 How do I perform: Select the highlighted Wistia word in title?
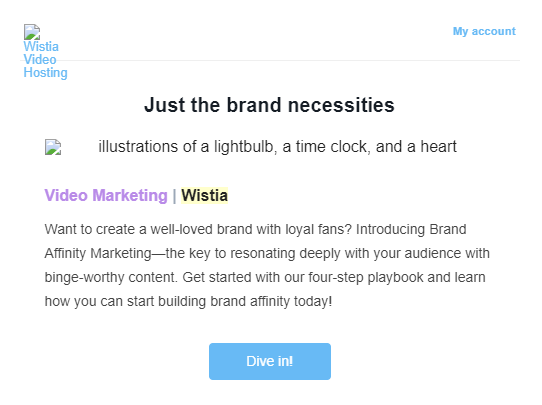coord(205,195)
